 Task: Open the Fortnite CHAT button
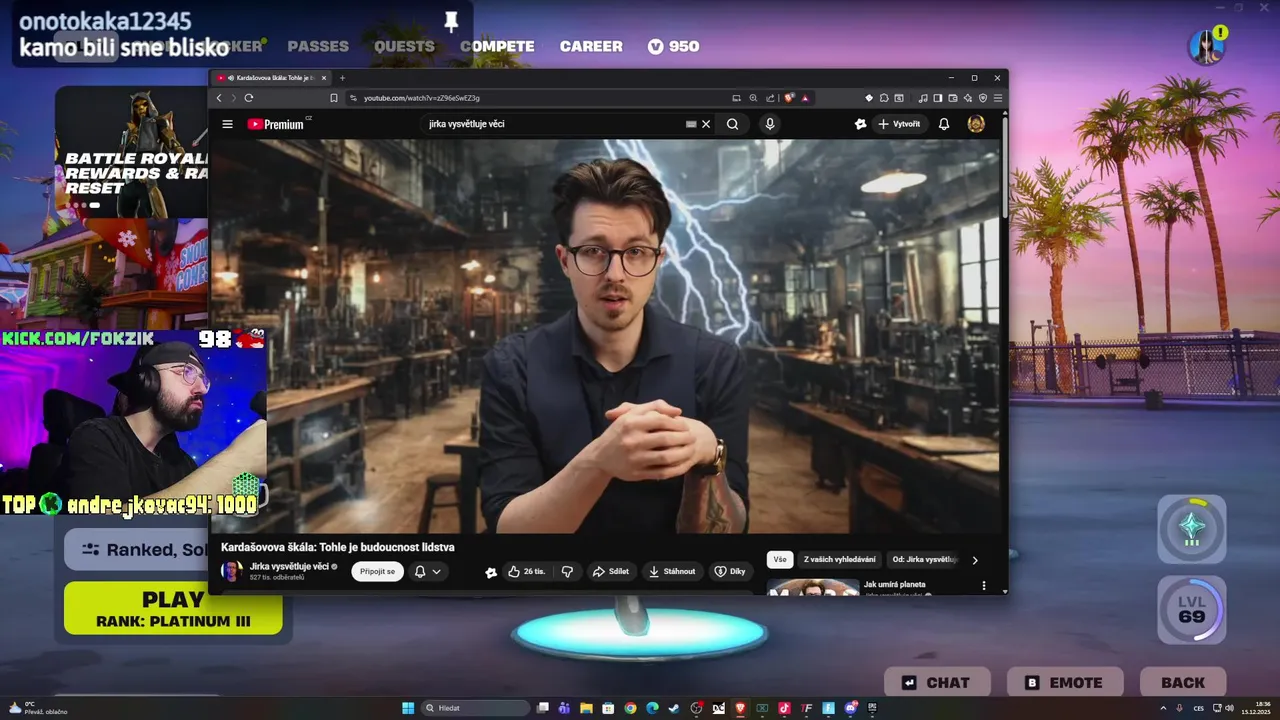pos(937,683)
